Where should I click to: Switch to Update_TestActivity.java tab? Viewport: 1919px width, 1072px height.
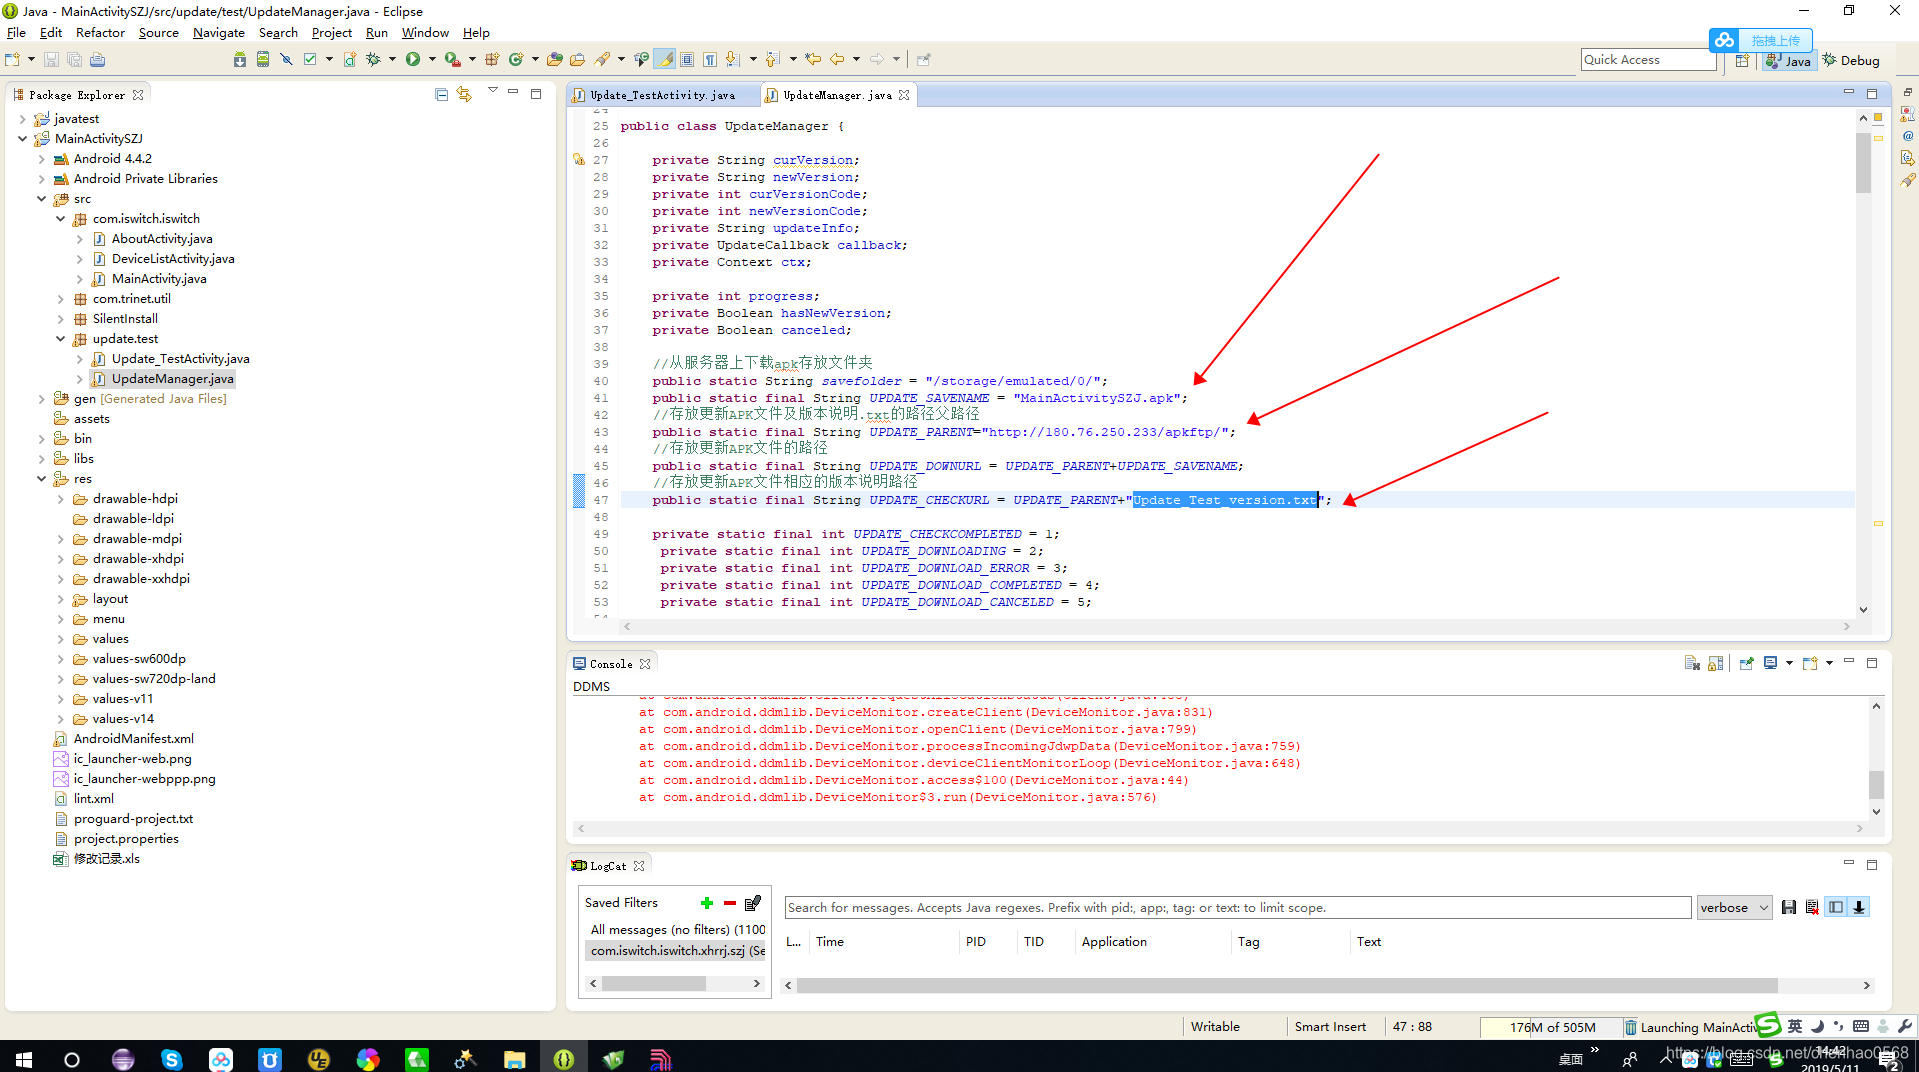pyautogui.click(x=662, y=95)
